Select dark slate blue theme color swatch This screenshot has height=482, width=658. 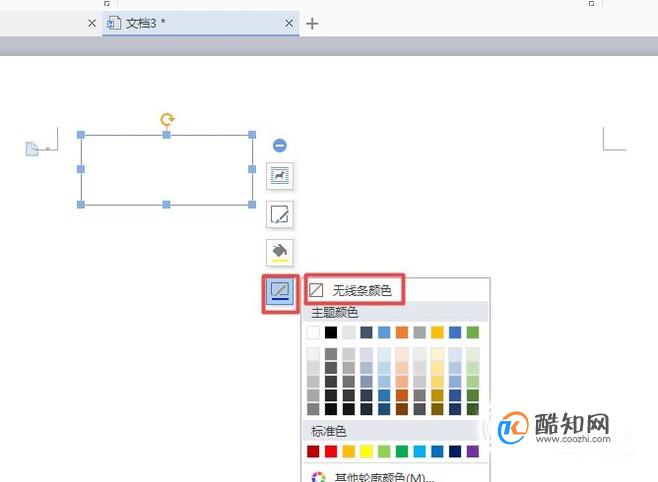[x=366, y=333]
